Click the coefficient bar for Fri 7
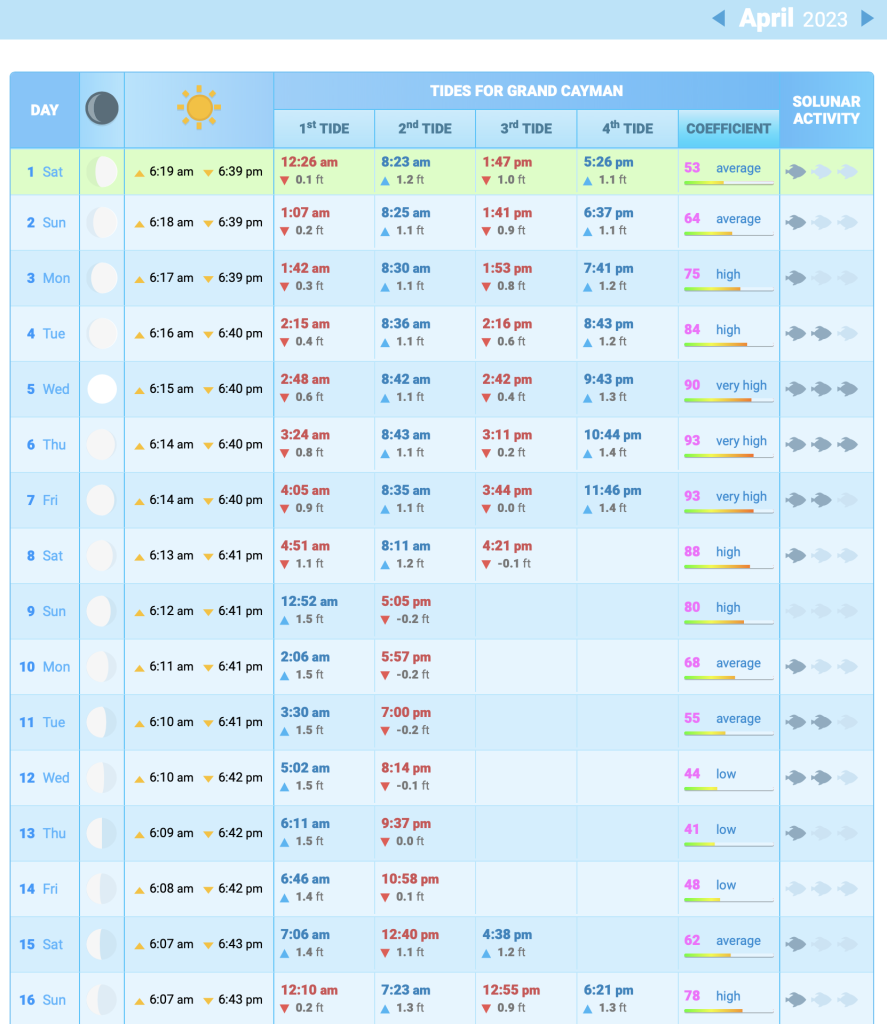Viewport: 887px width, 1024px height. [729, 511]
